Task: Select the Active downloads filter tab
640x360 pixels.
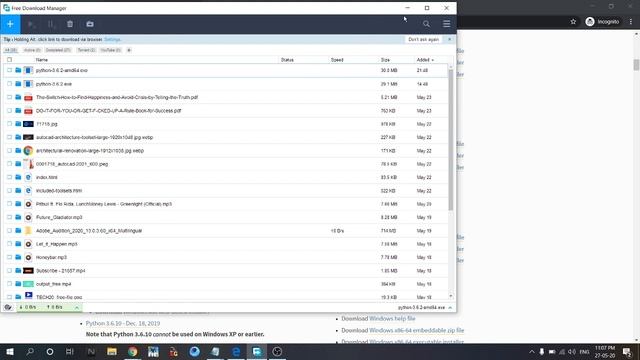Action: tap(32, 50)
